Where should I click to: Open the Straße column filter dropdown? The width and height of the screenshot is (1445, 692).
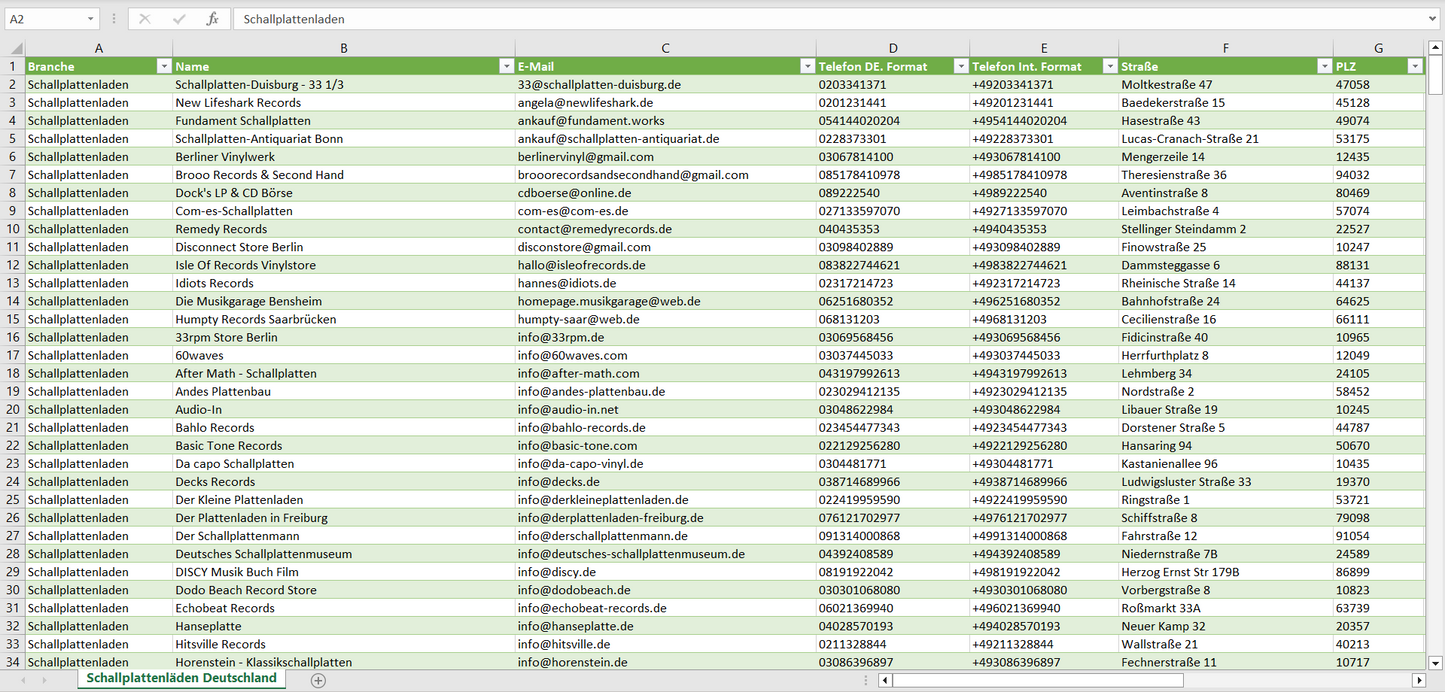(1324, 66)
